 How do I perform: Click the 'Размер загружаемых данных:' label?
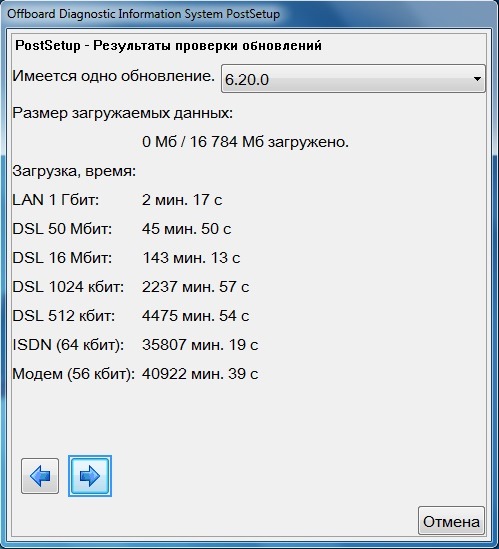123,113
